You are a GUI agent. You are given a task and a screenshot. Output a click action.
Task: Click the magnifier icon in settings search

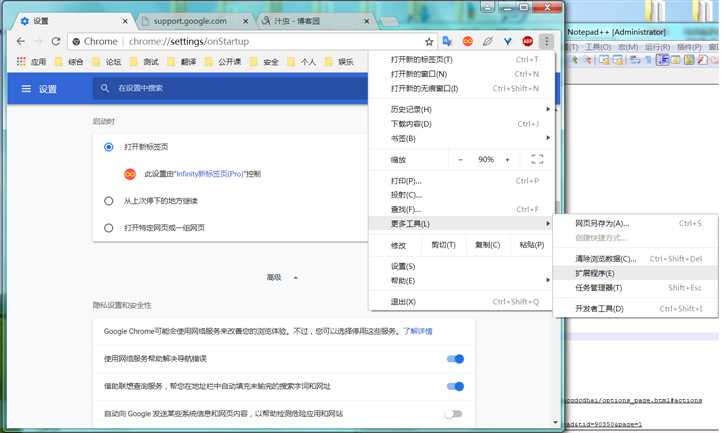(105, 88)
